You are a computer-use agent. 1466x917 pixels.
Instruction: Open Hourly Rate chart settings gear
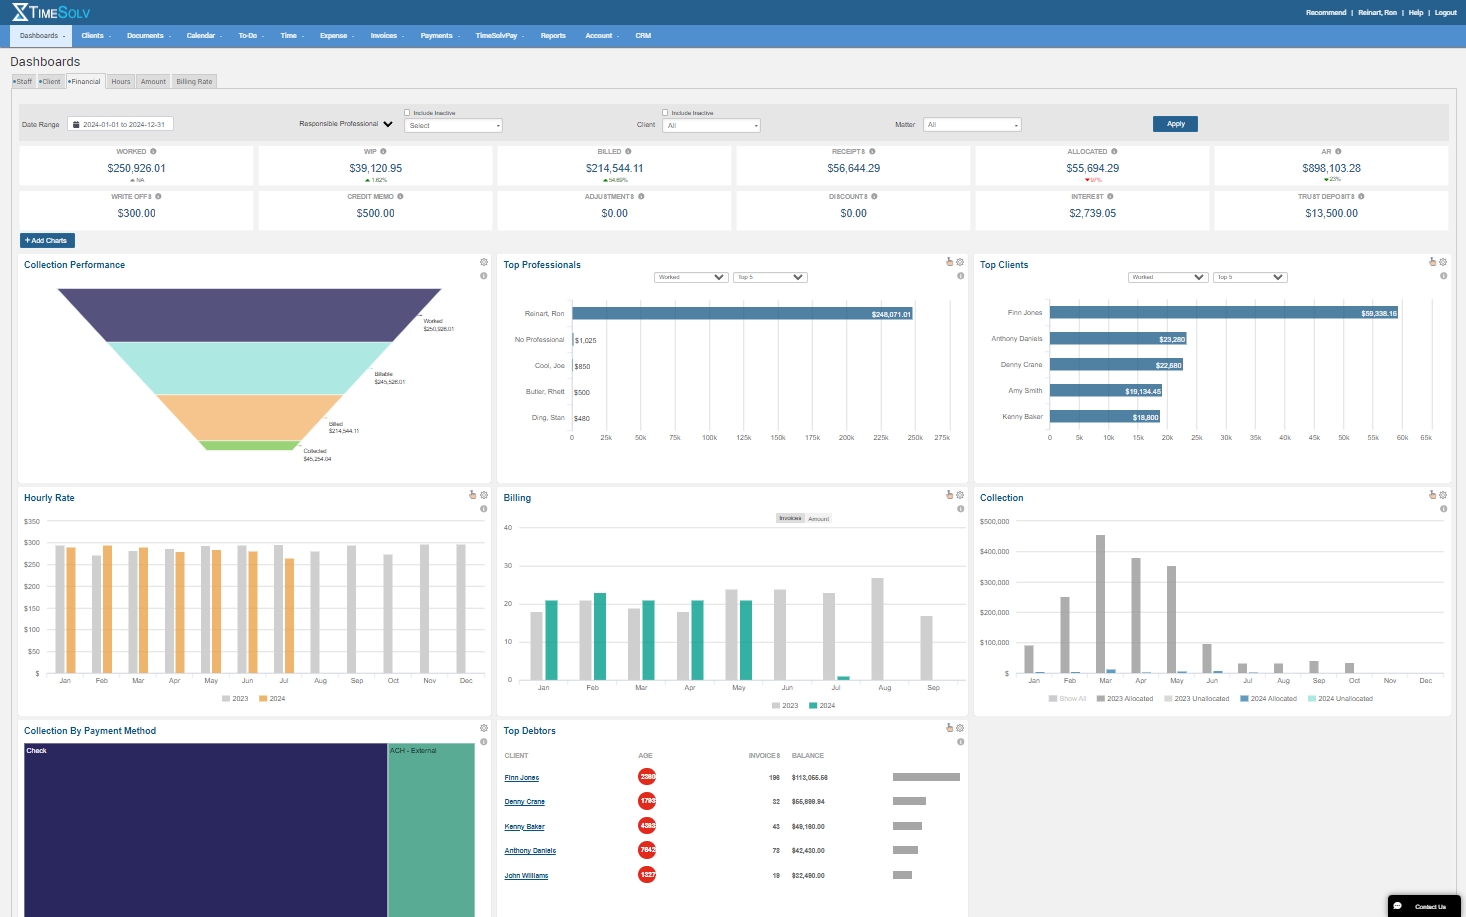[x=484, y=495]
